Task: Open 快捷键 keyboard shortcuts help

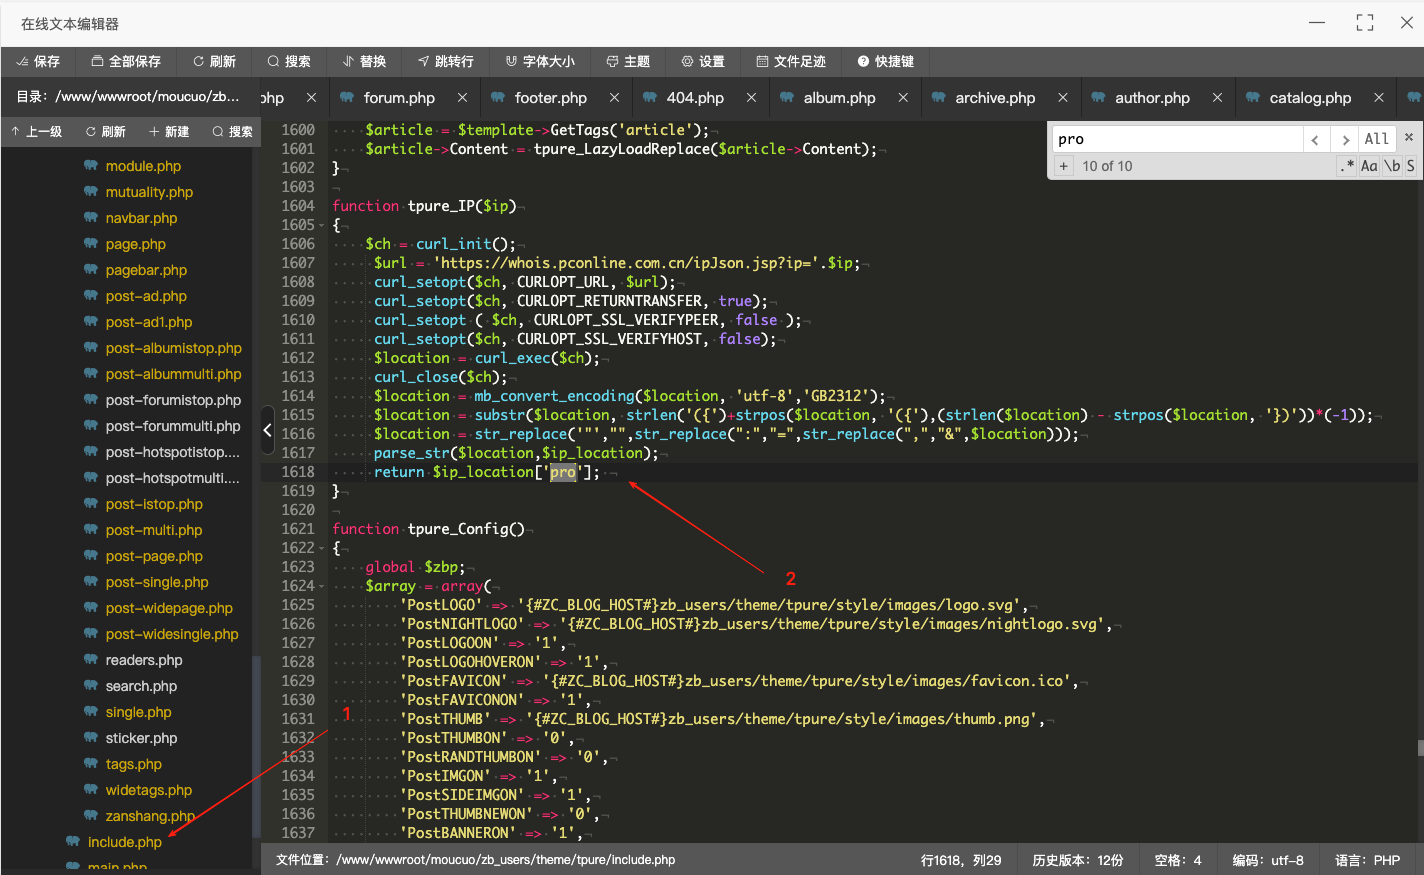Action: pyautogui.click(x=886, y=61)
